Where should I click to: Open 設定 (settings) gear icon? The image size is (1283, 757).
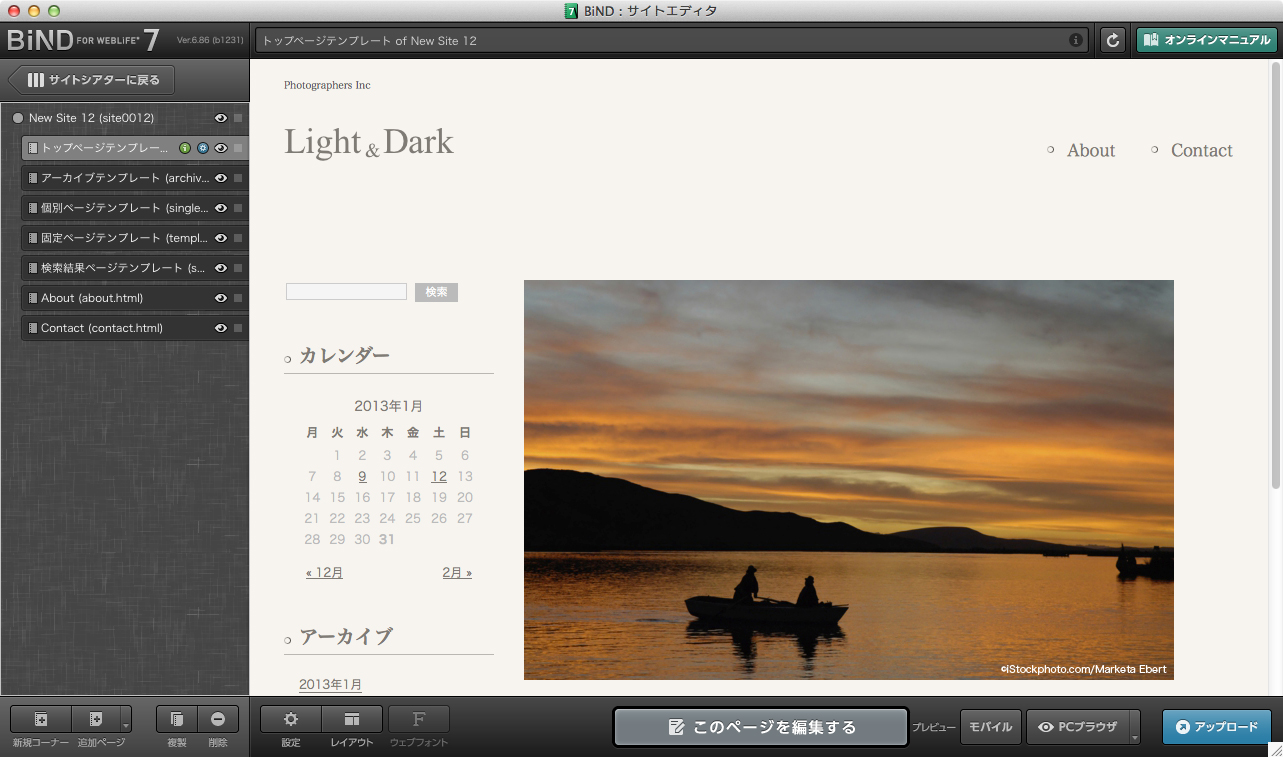(x=291, y=719)
